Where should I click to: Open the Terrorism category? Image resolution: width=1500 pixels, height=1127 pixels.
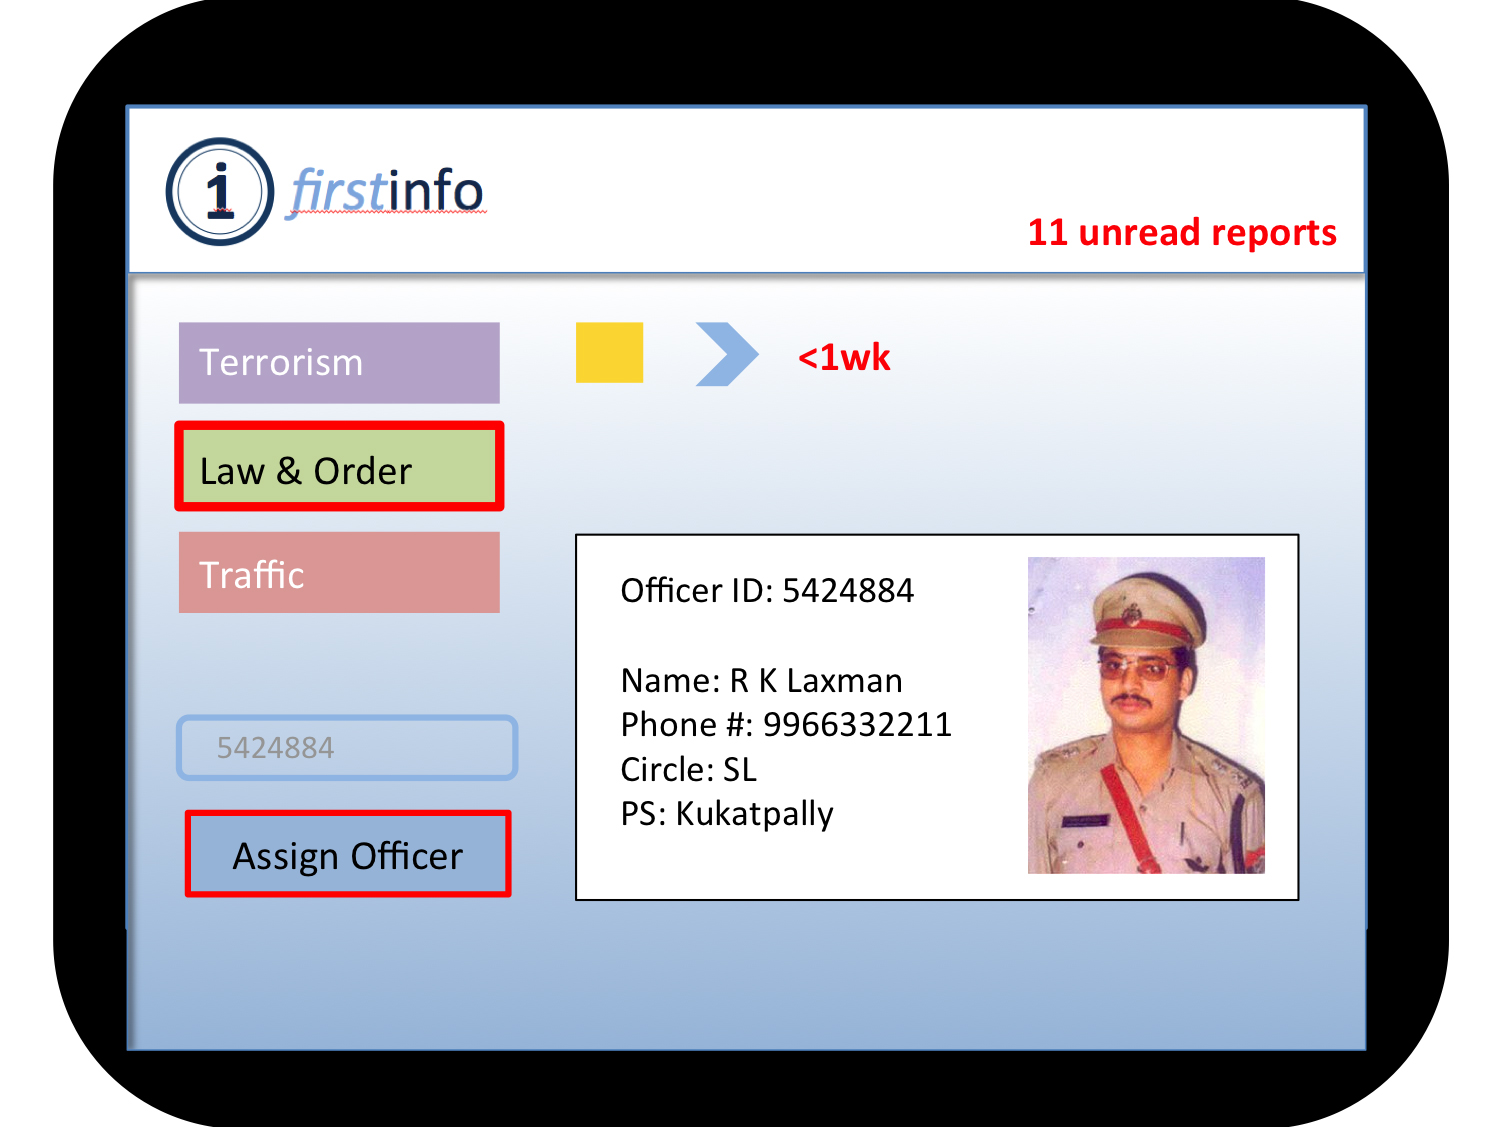pos(339,363)
